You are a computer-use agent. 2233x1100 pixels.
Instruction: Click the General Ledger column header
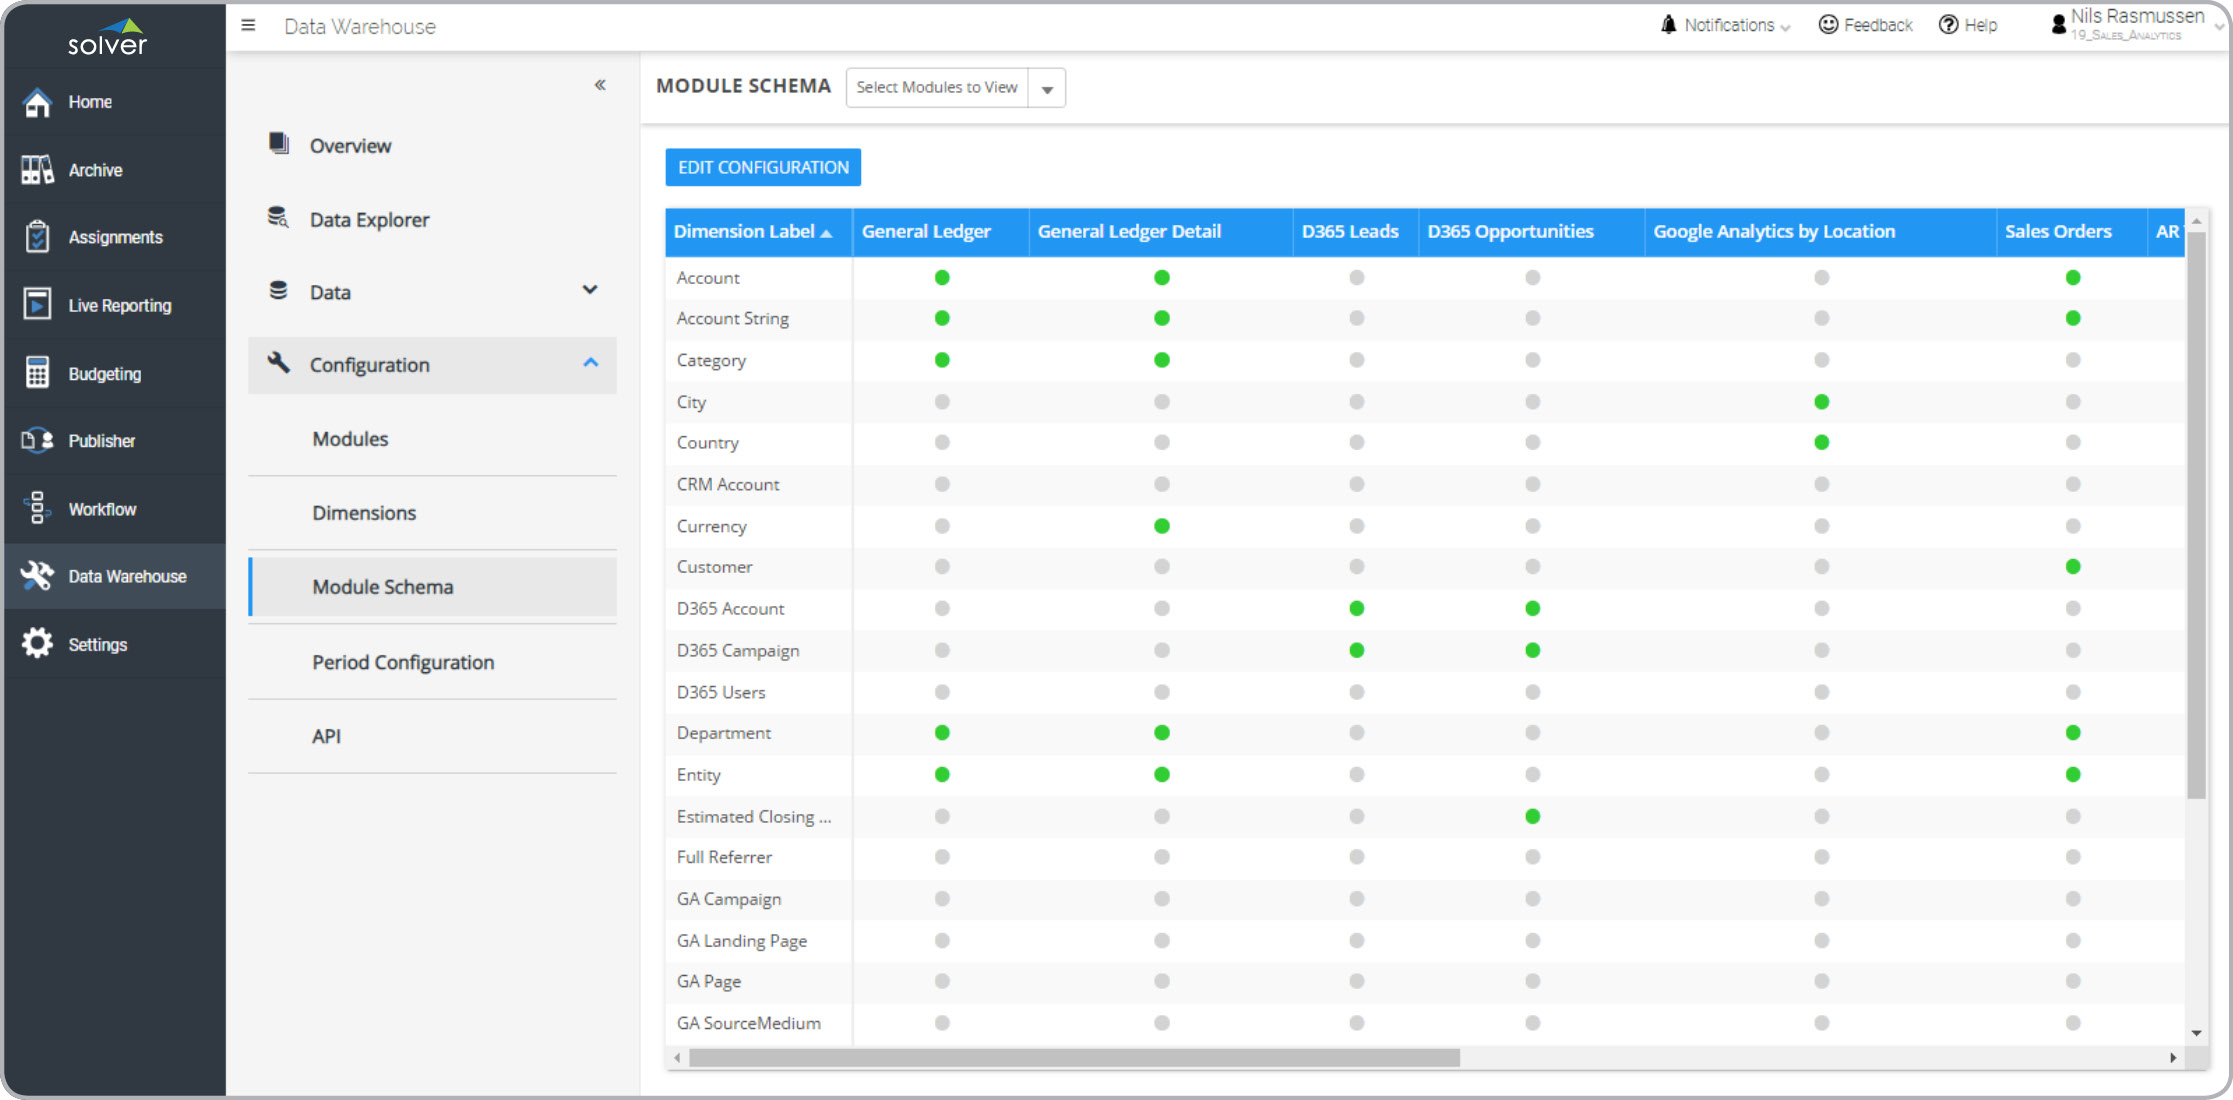[x=941, y=232]
